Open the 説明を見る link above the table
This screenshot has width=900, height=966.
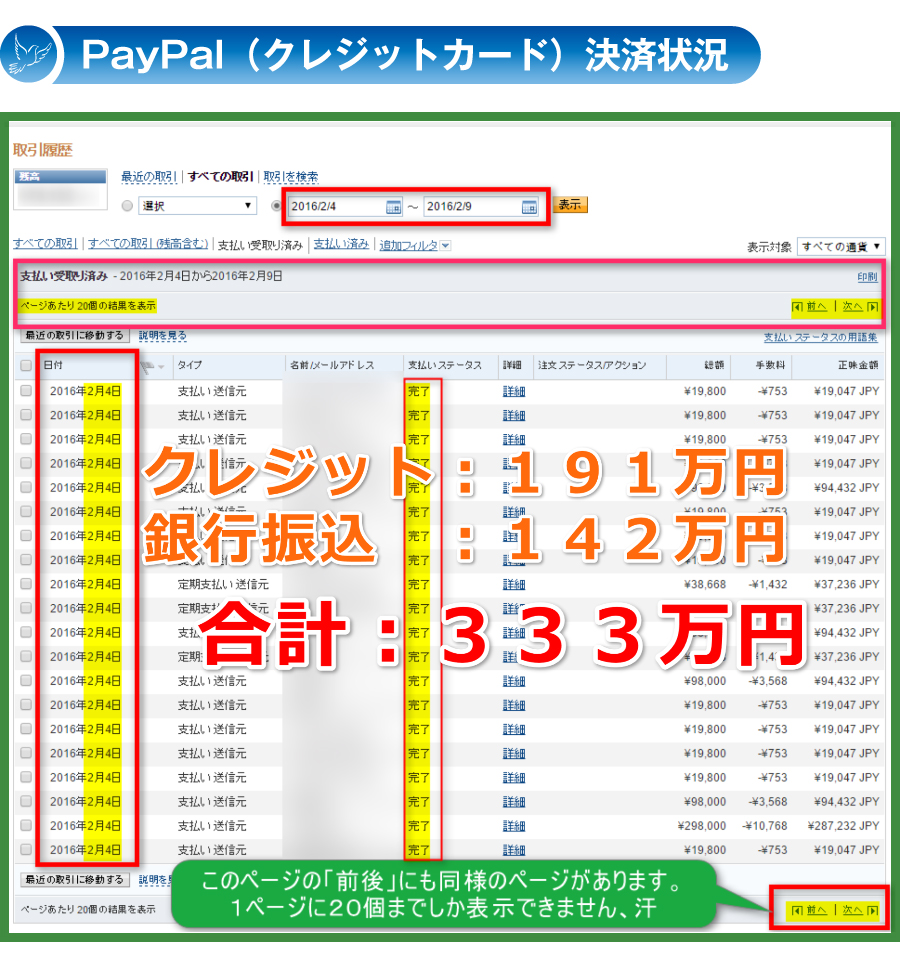coord(163,336)
